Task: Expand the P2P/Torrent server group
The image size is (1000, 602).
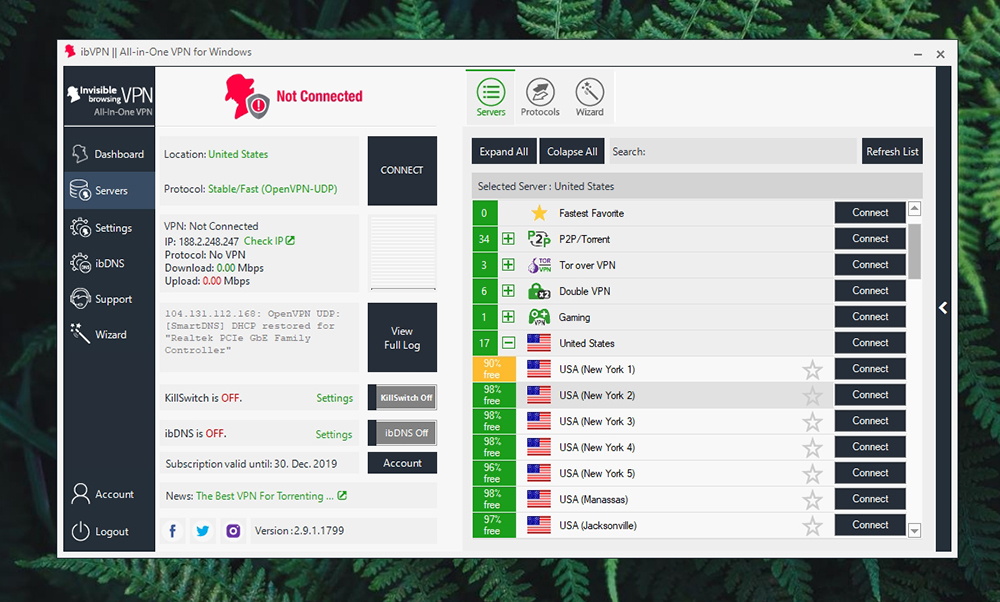Action: (x=508, y=239)
